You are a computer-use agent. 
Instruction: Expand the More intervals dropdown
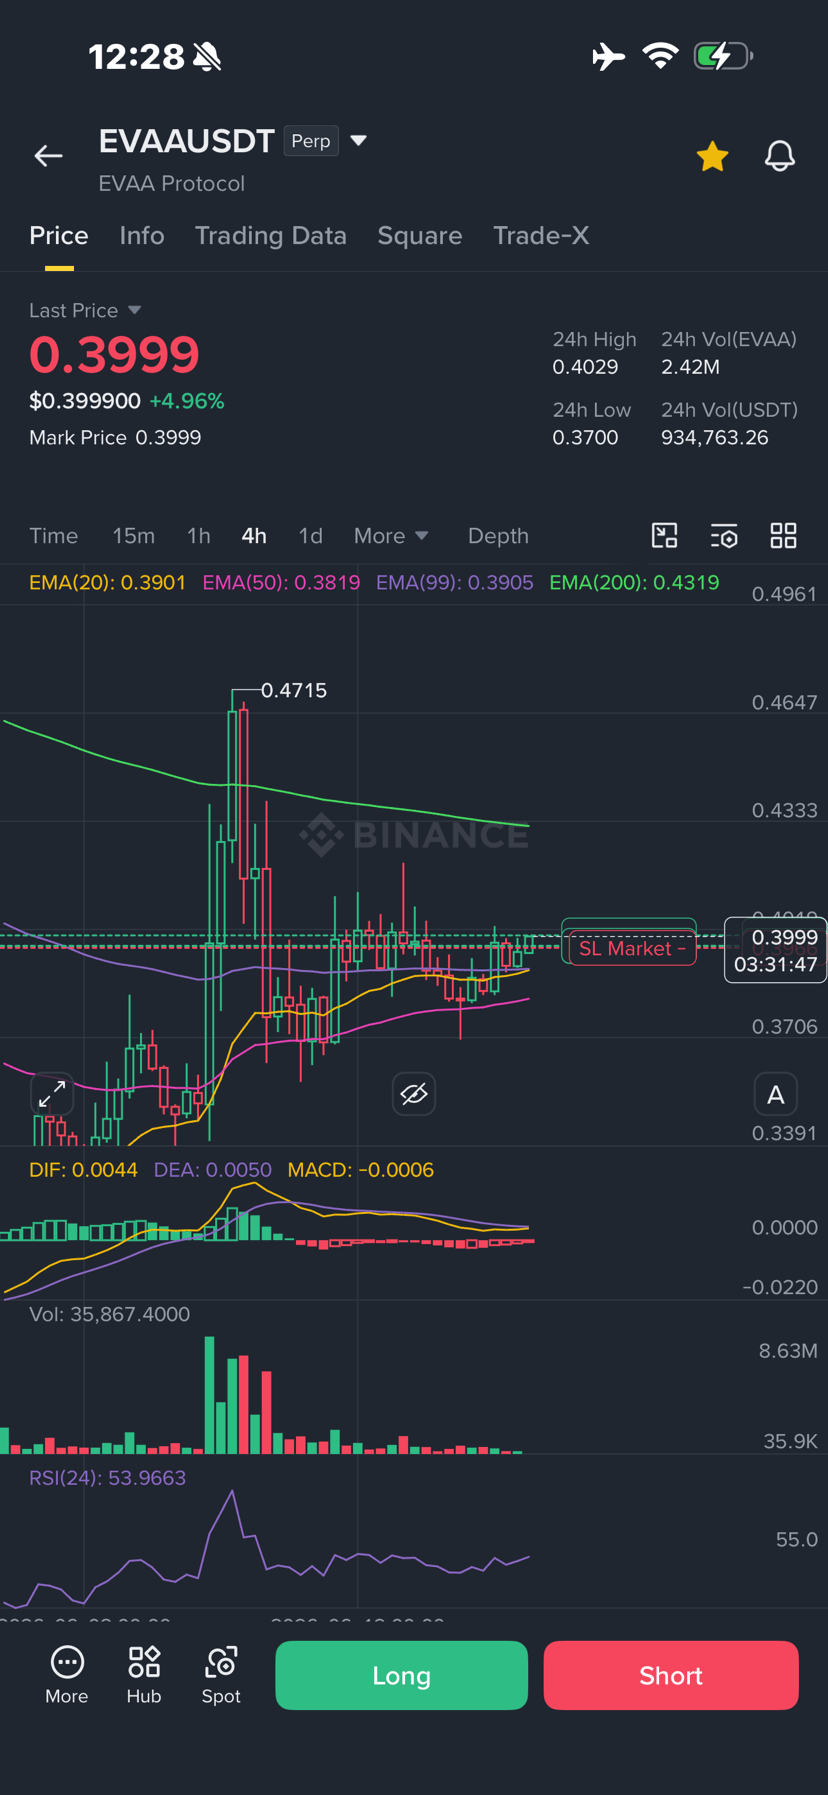391,536
